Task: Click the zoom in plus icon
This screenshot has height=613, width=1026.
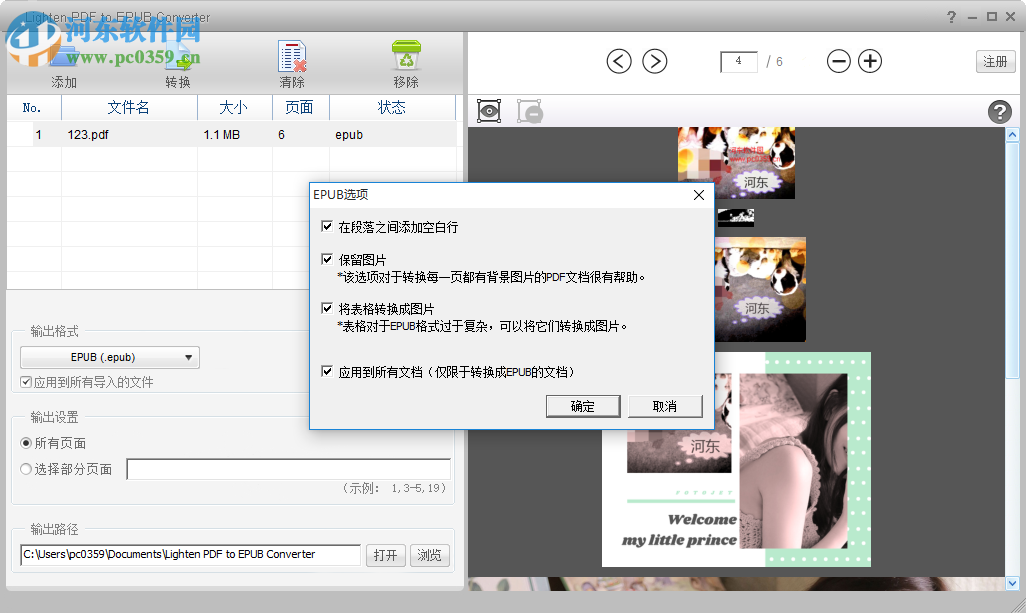Action: pyautogui.click(x=869, y=61)
